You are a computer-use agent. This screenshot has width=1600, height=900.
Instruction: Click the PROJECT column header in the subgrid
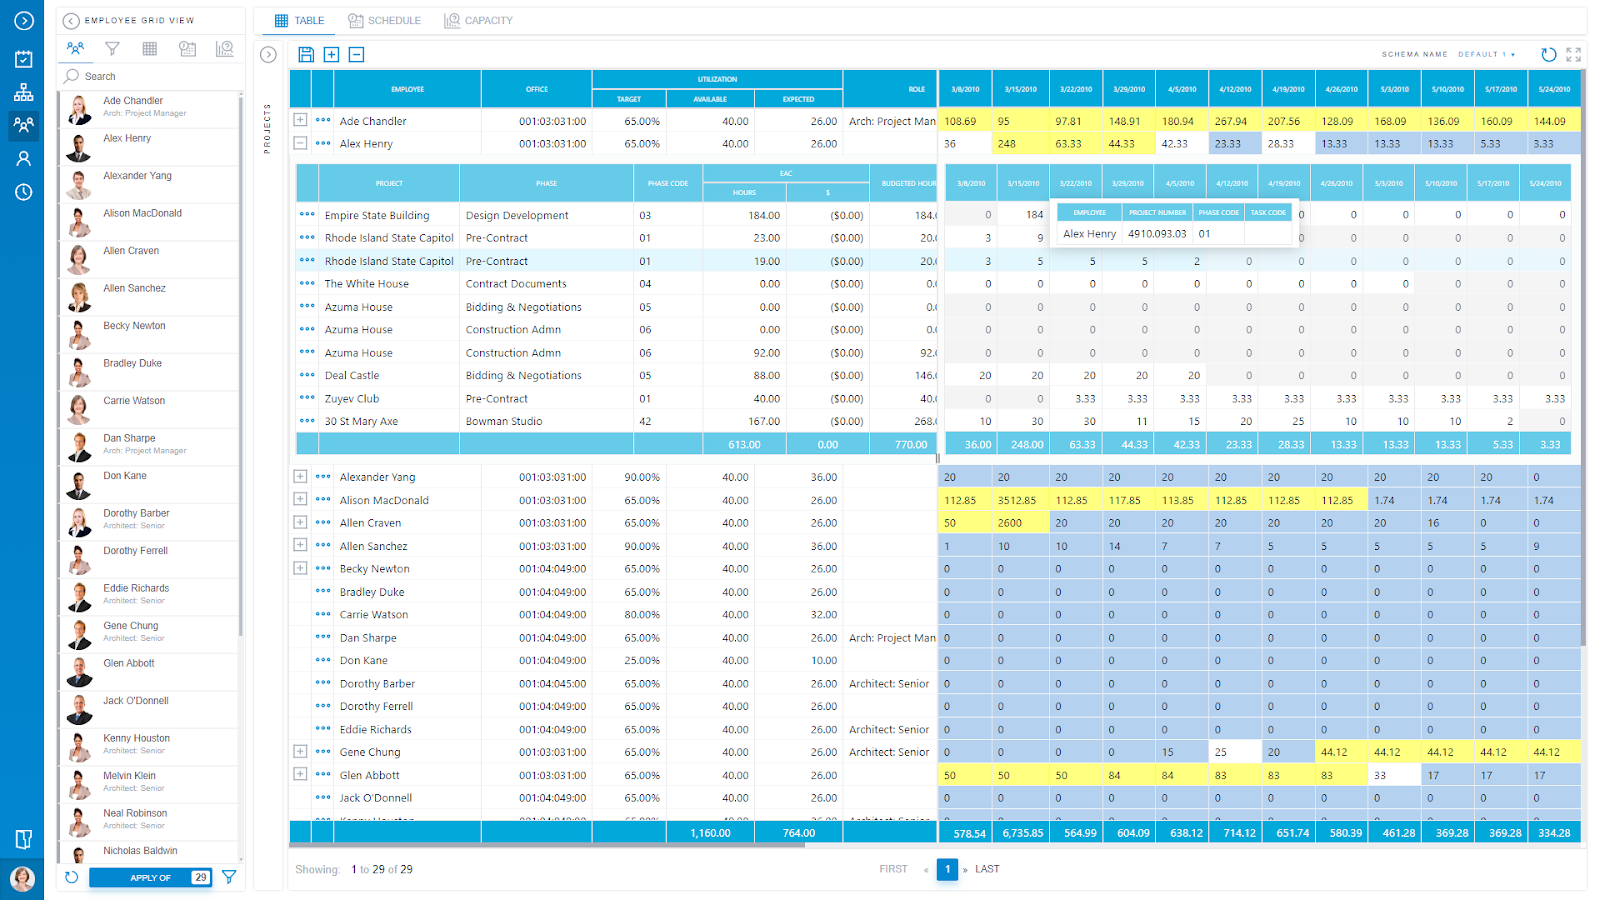[x=389, y=183]
